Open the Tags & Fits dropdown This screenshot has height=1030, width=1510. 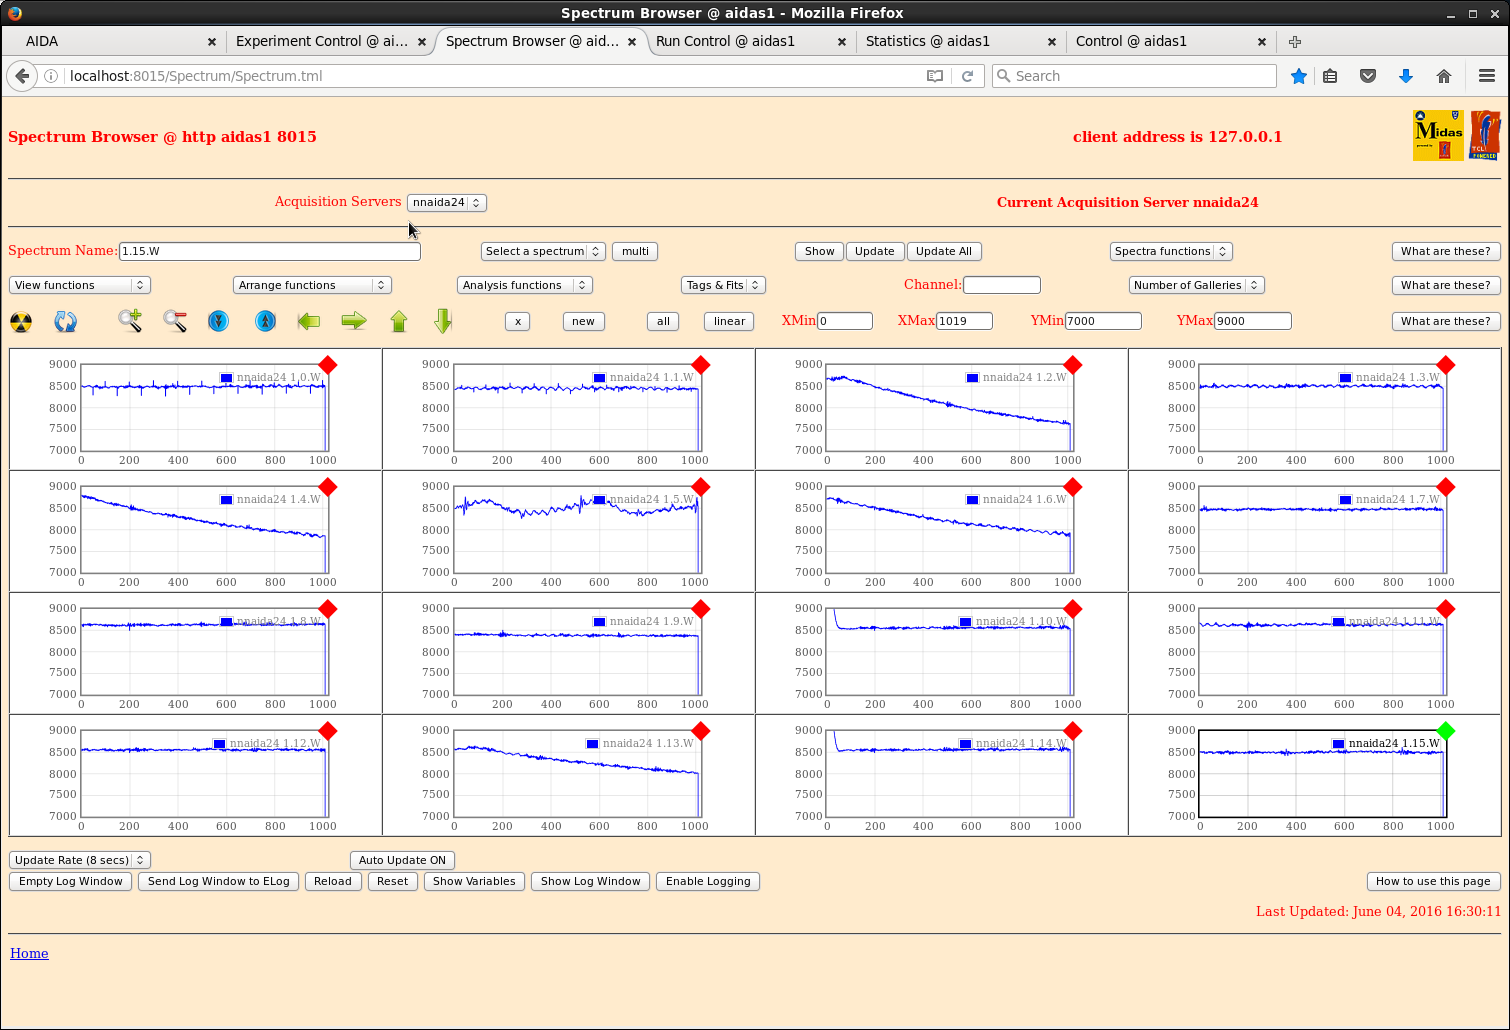[723, 285]
